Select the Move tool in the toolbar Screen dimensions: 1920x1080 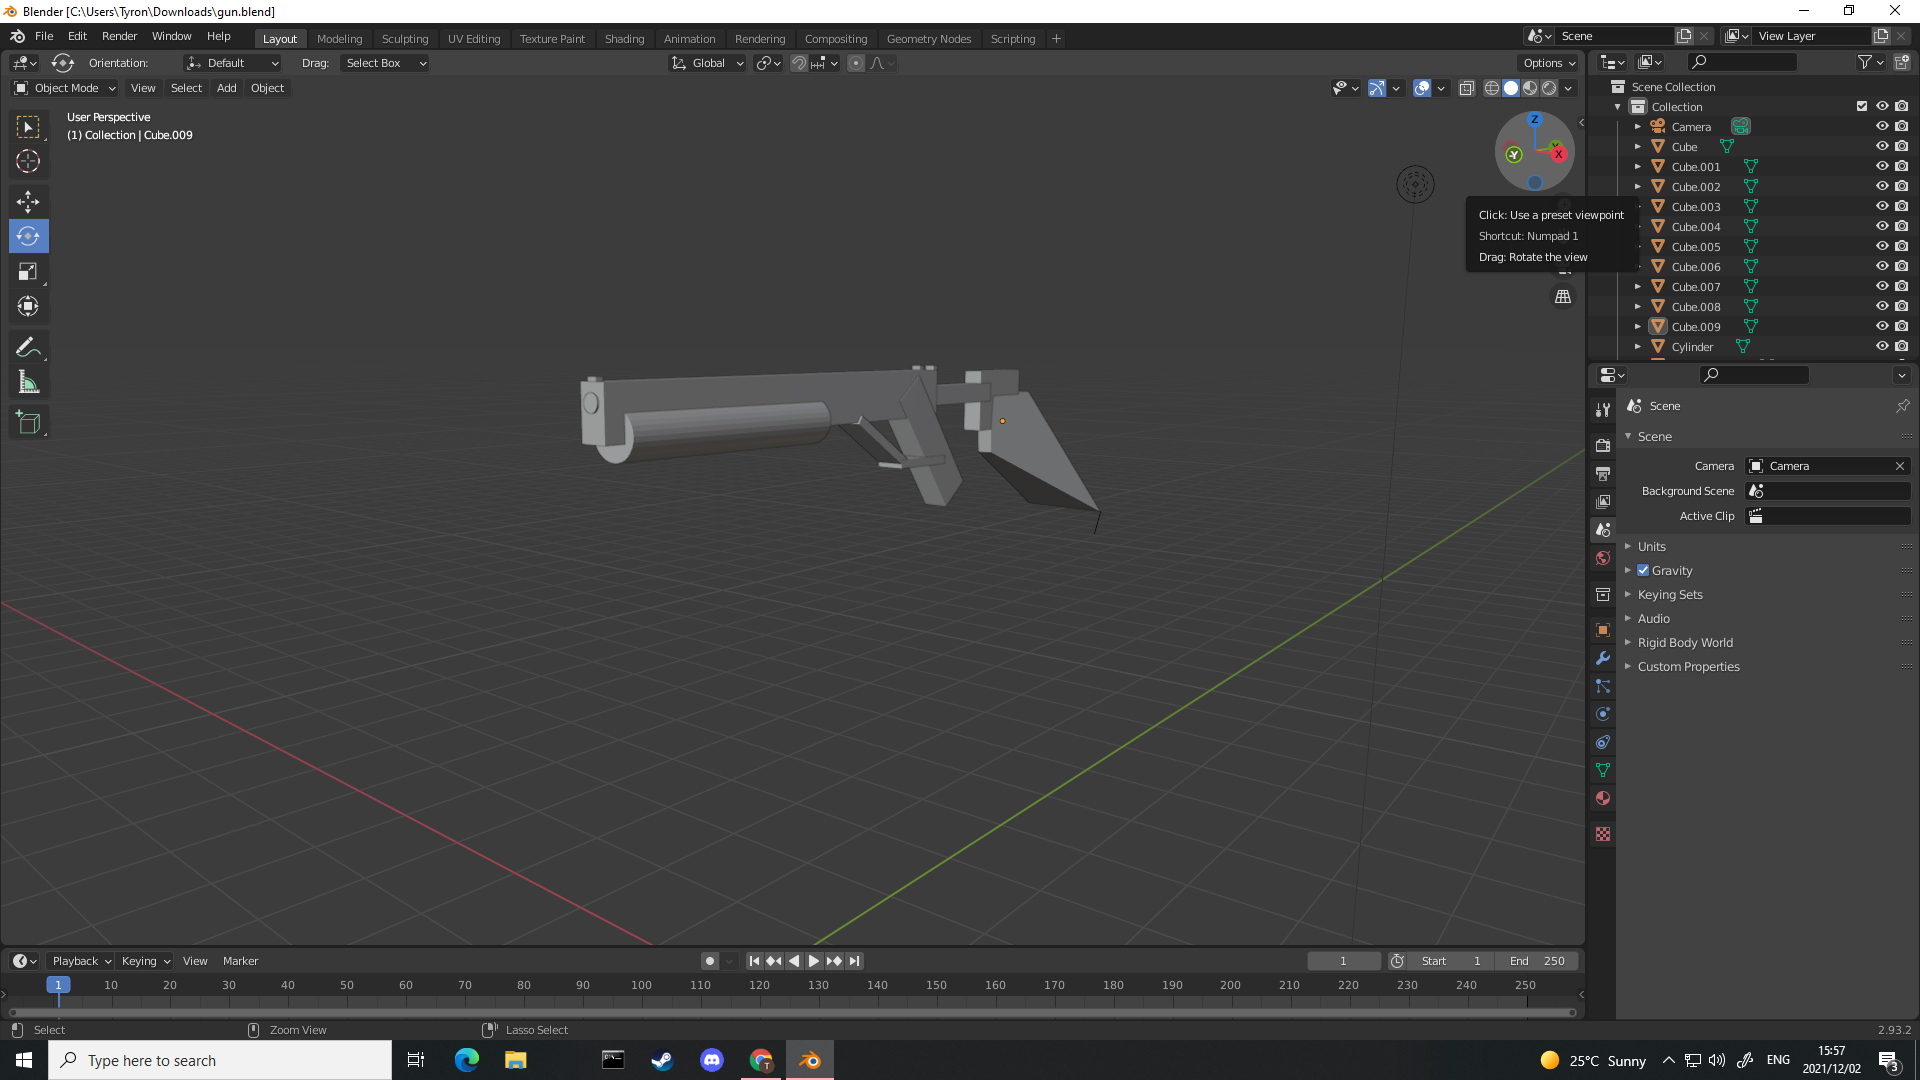click(28, 201)
